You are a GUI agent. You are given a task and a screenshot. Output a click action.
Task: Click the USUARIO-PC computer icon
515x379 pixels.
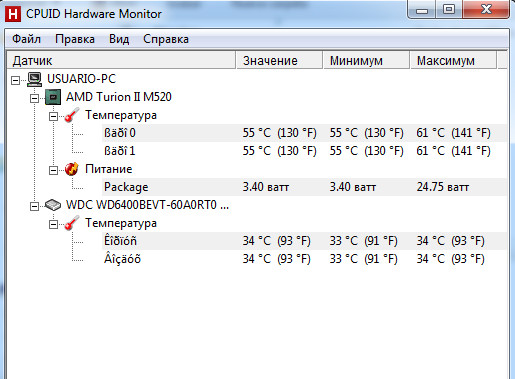click(34, 79)
